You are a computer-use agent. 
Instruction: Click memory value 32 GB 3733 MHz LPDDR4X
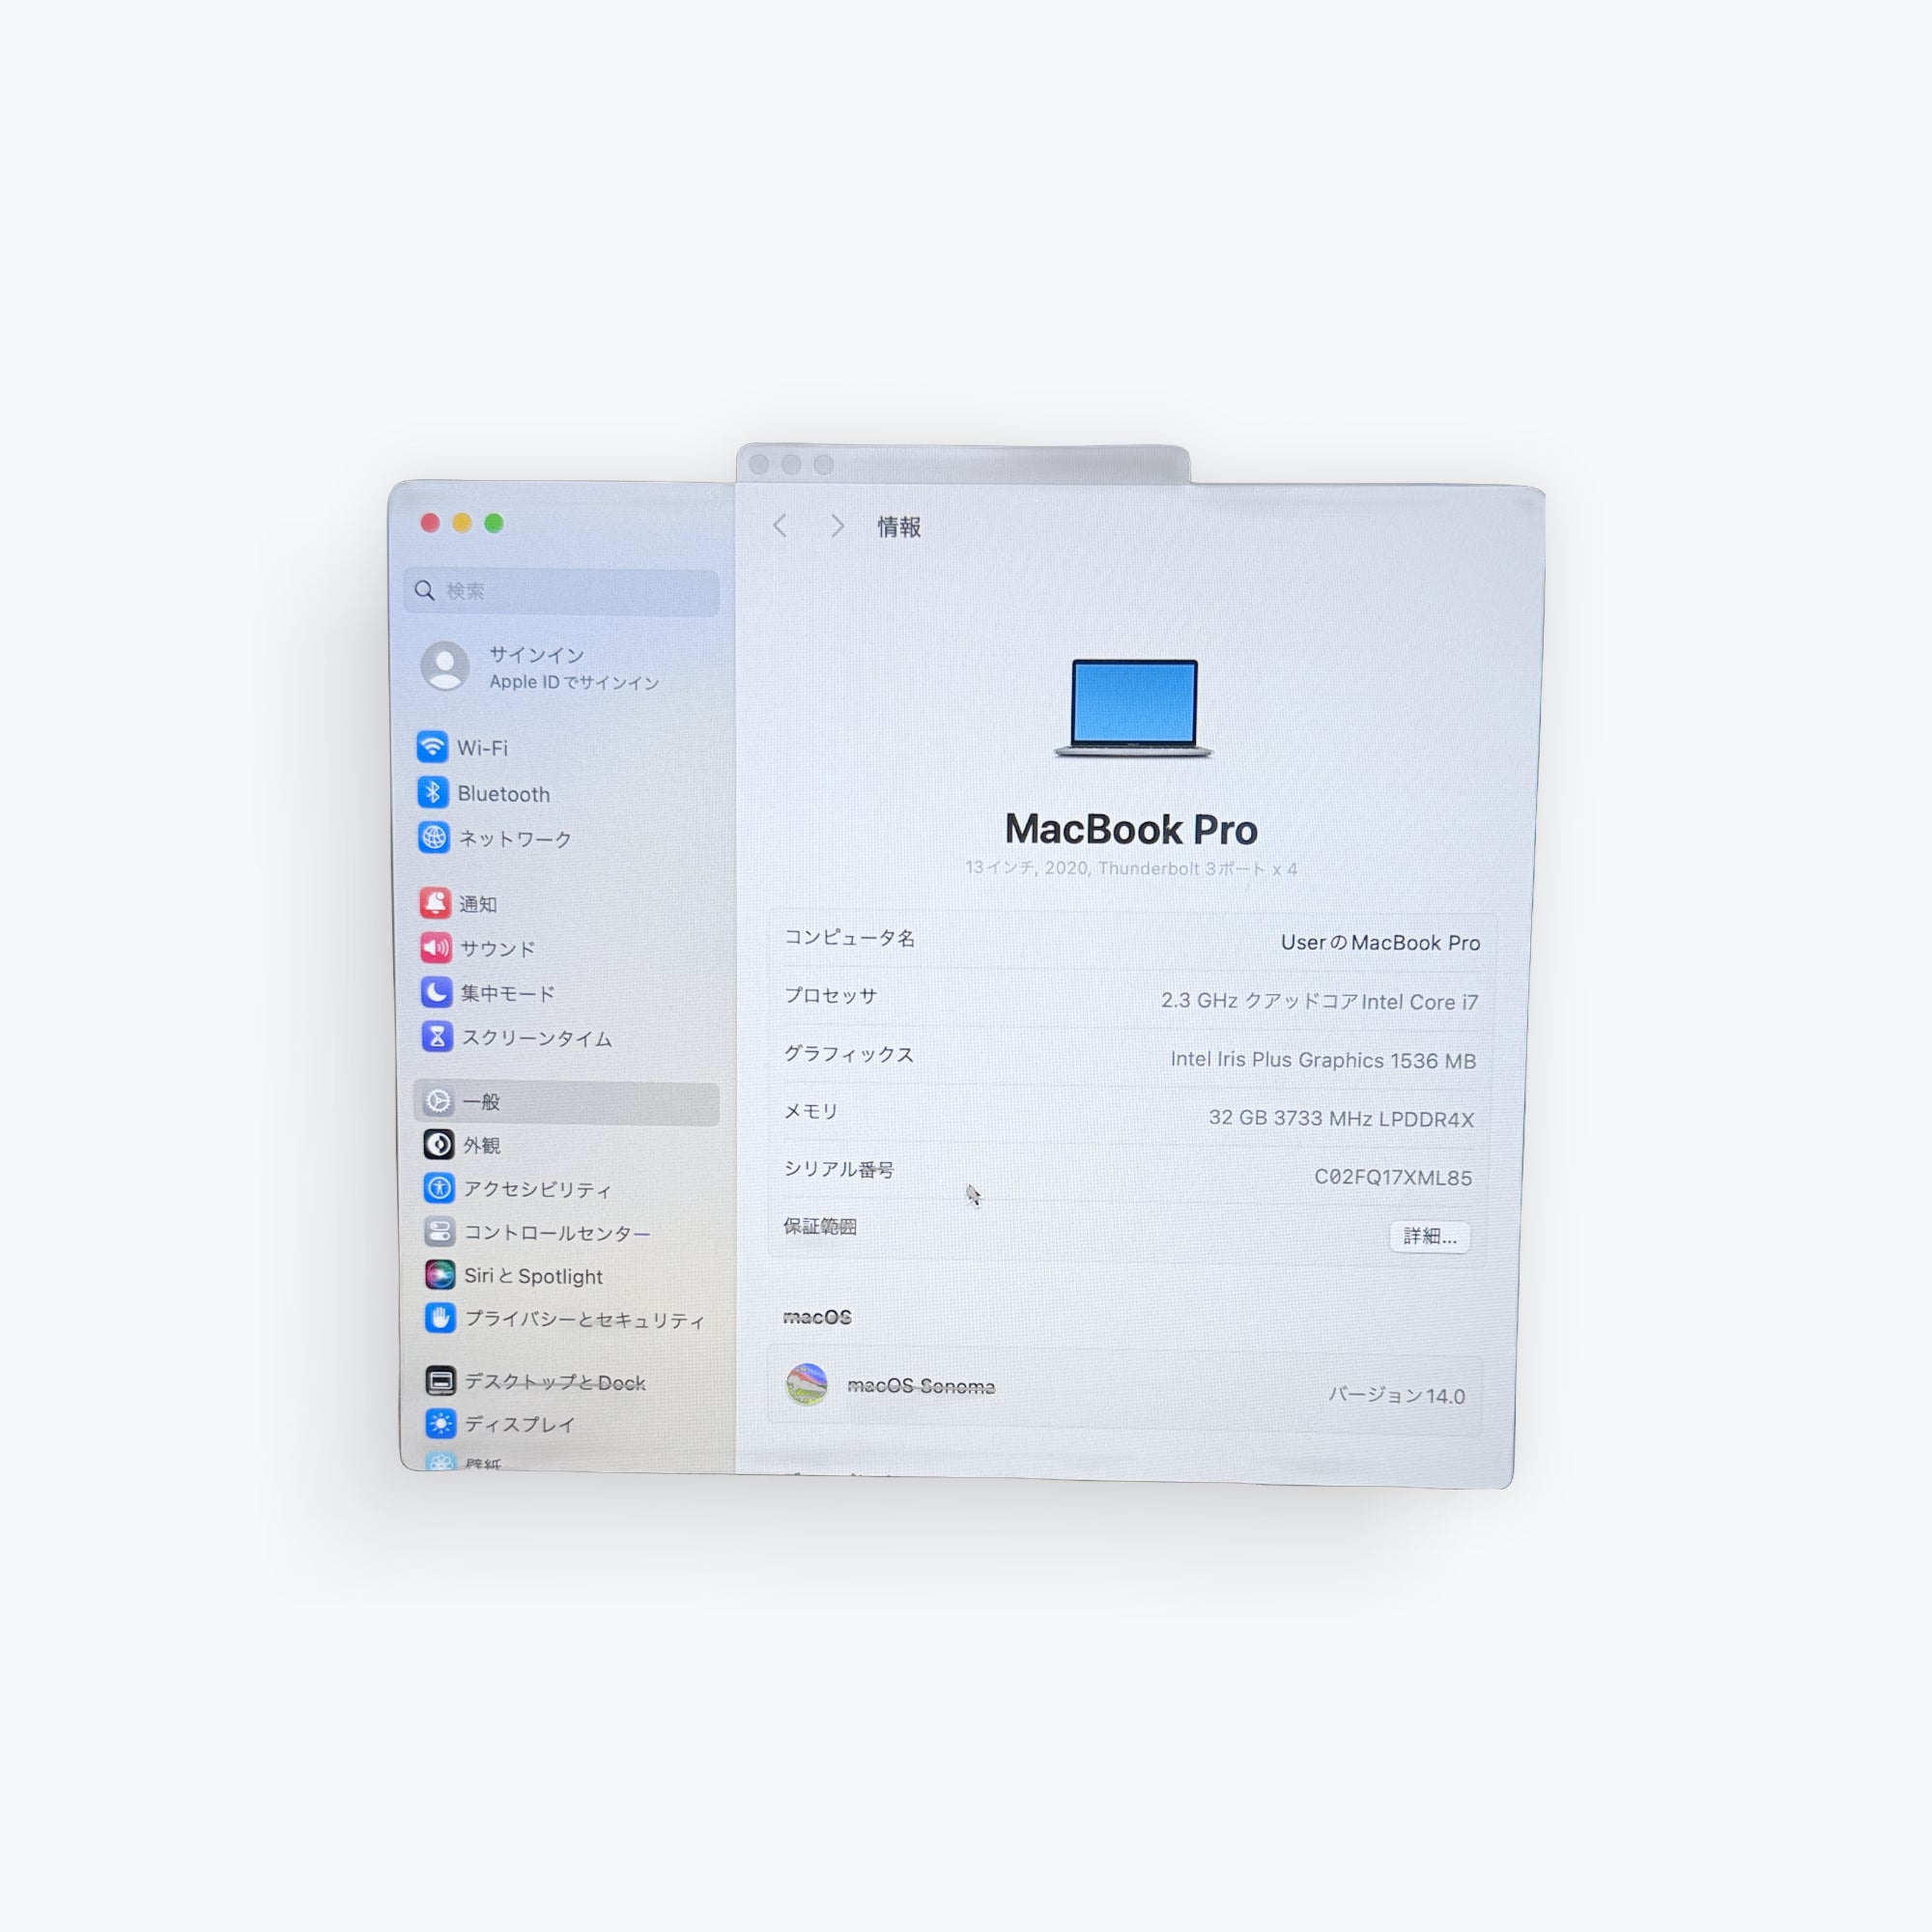point(1341,1118)
